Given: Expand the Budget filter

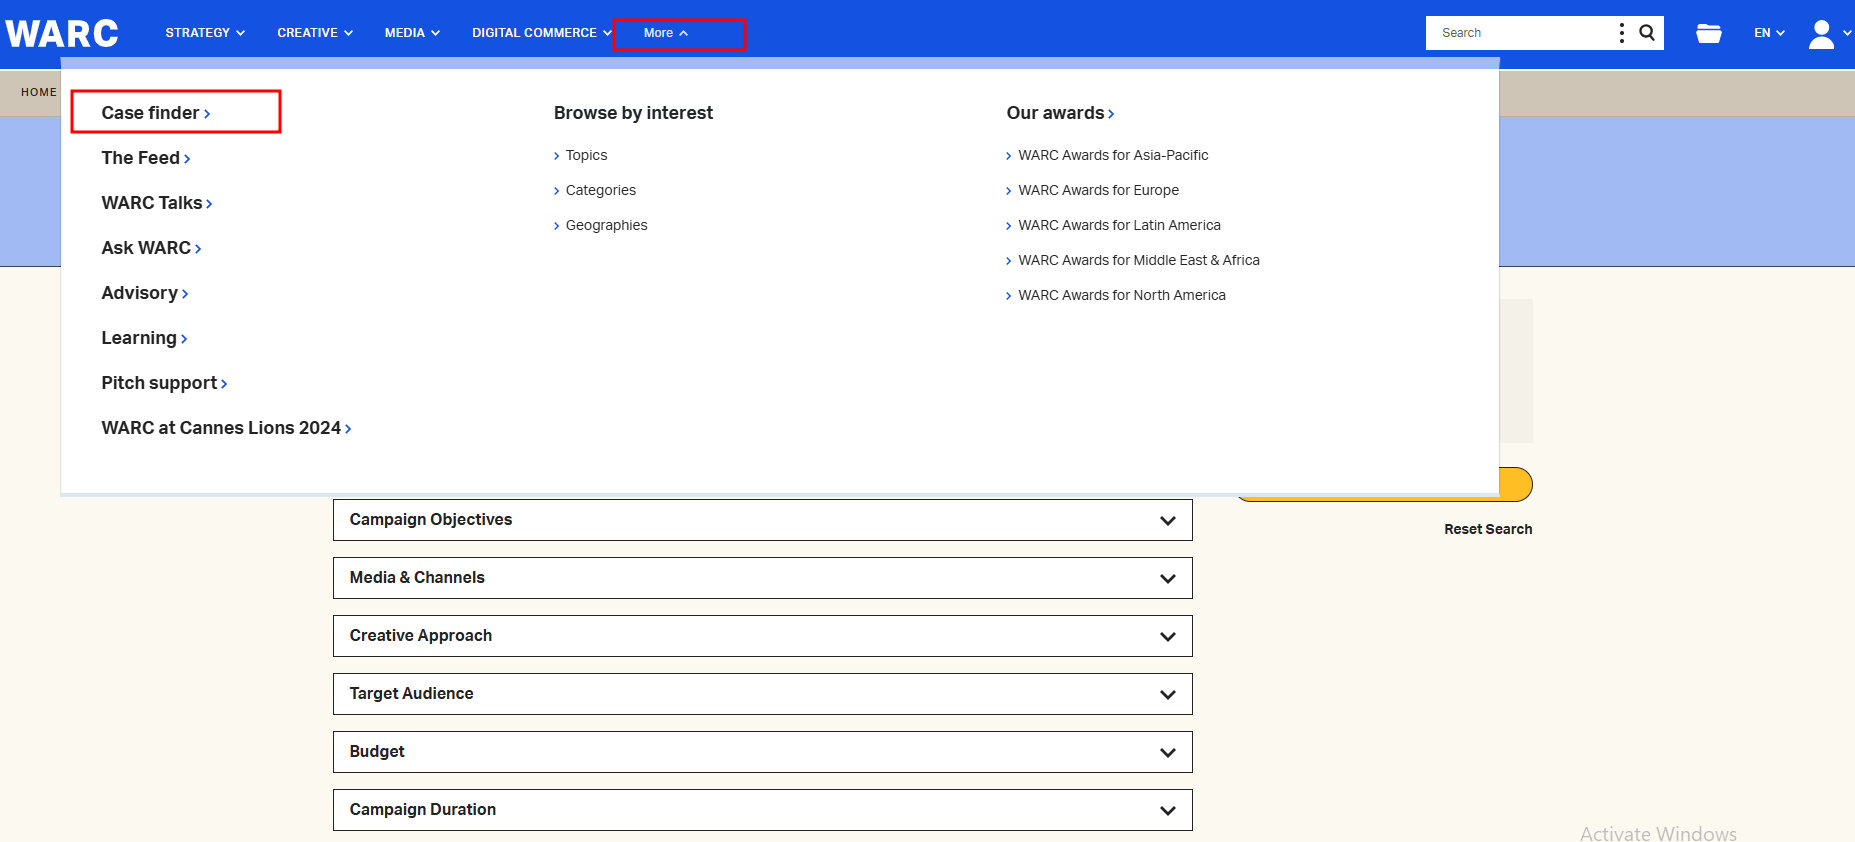Looking at the screenshot, I should (762, 752).
